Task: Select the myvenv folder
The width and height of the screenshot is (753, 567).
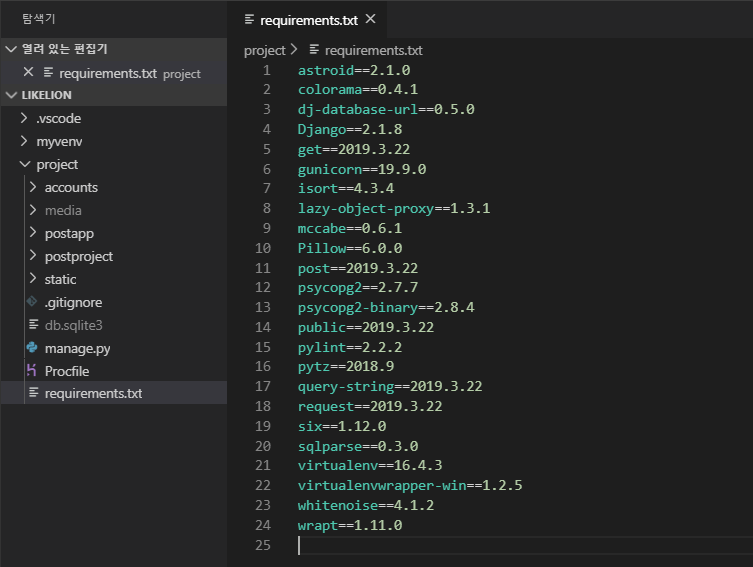Action: (60, 142)
